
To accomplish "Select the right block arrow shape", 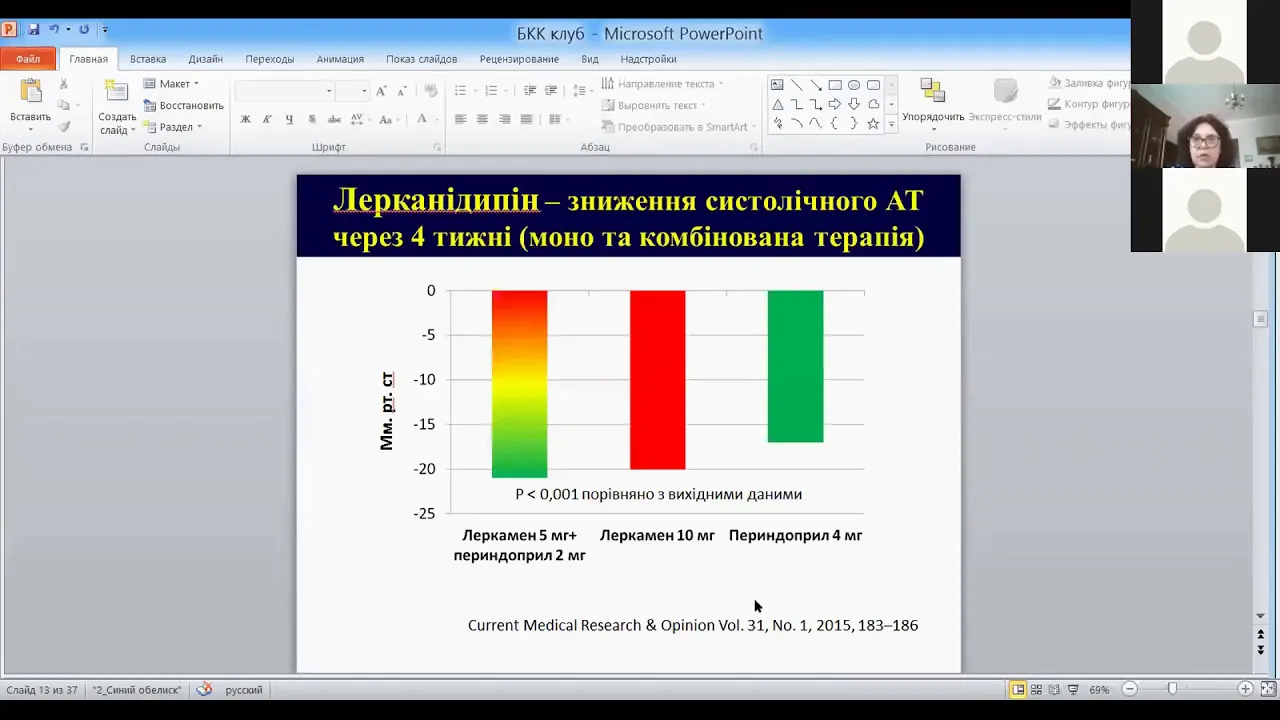I will (x=835, y=104).
